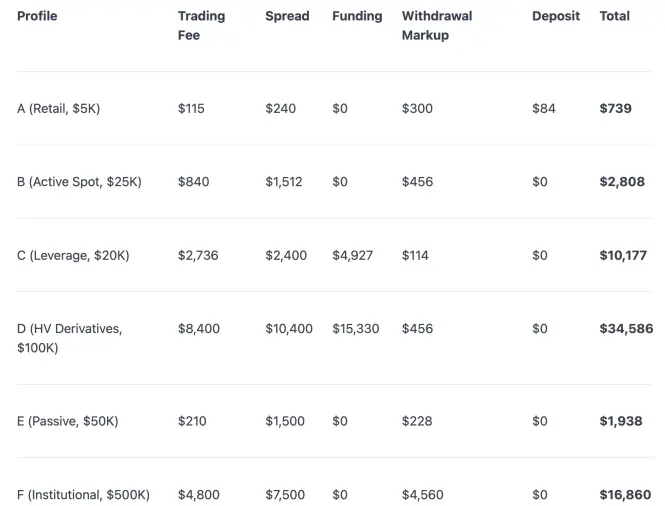Select the E (Passive, $50K) profile cell
This screenshot has height=506, width=665.
(67, 422)
